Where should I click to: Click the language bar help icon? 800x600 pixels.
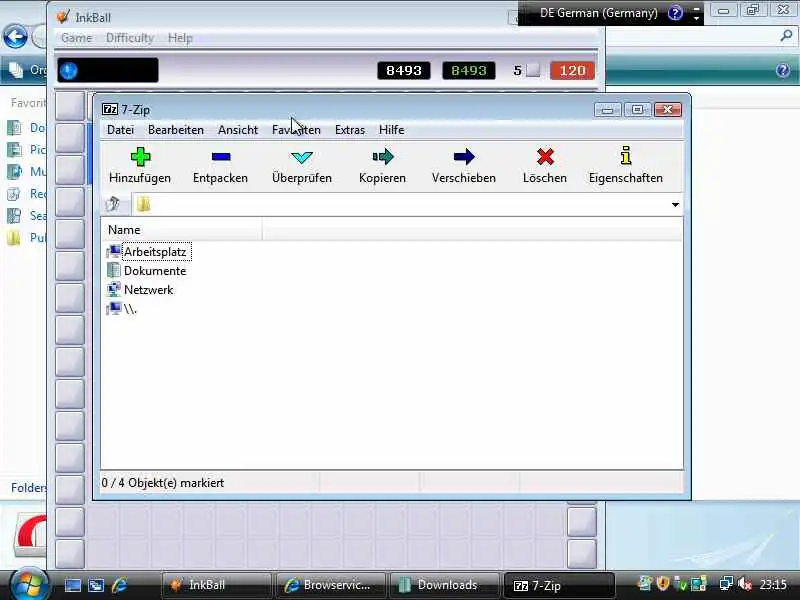[x=675, y=13]
